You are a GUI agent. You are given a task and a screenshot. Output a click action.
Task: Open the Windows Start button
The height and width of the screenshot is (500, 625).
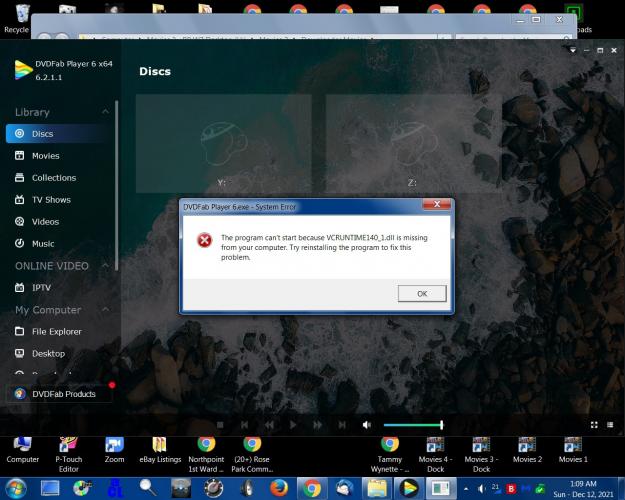point(16,488)
